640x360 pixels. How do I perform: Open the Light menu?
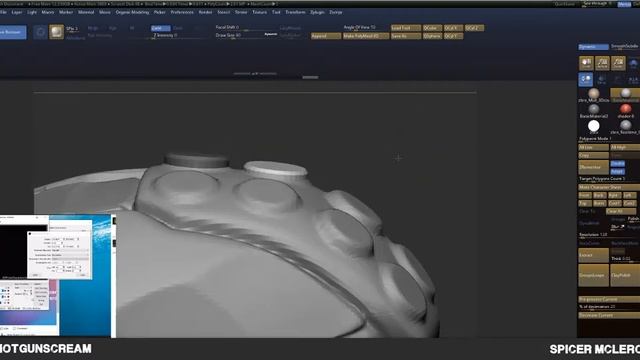tap(32, 12)
